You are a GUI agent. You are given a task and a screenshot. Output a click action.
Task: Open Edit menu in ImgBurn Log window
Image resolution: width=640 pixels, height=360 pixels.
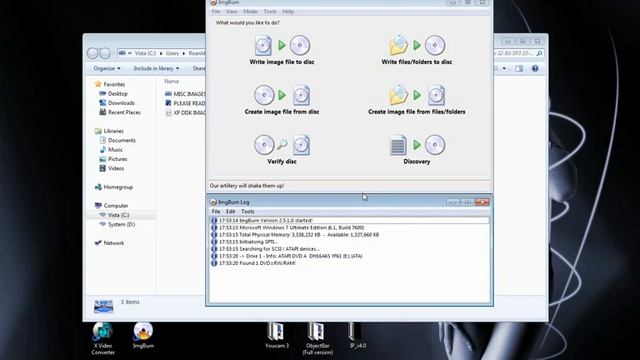231,211
